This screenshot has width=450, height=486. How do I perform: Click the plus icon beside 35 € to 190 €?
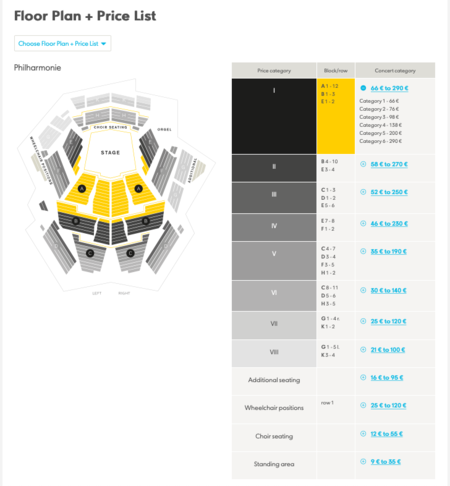[363, 251]
